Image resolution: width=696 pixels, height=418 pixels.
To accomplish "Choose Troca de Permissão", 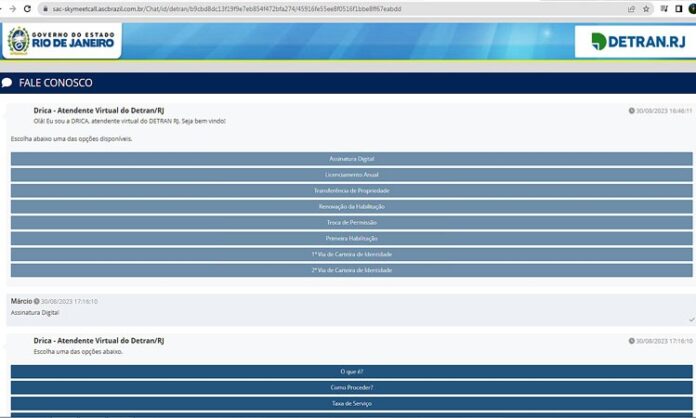I will click(351, 223).
